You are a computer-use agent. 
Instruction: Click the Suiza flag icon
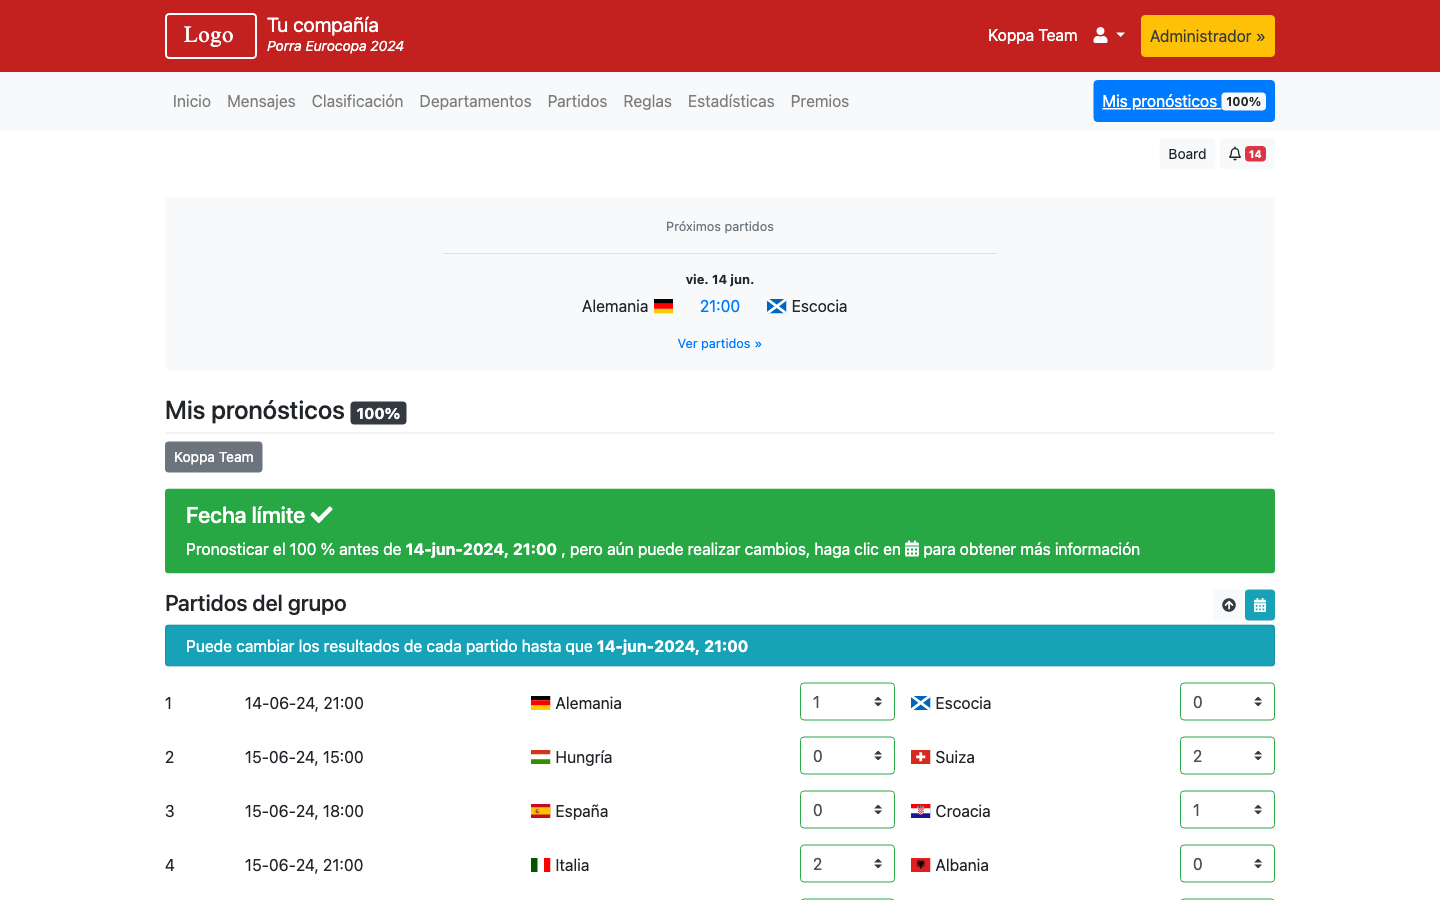pyautogui.click(x=920, y=757)
